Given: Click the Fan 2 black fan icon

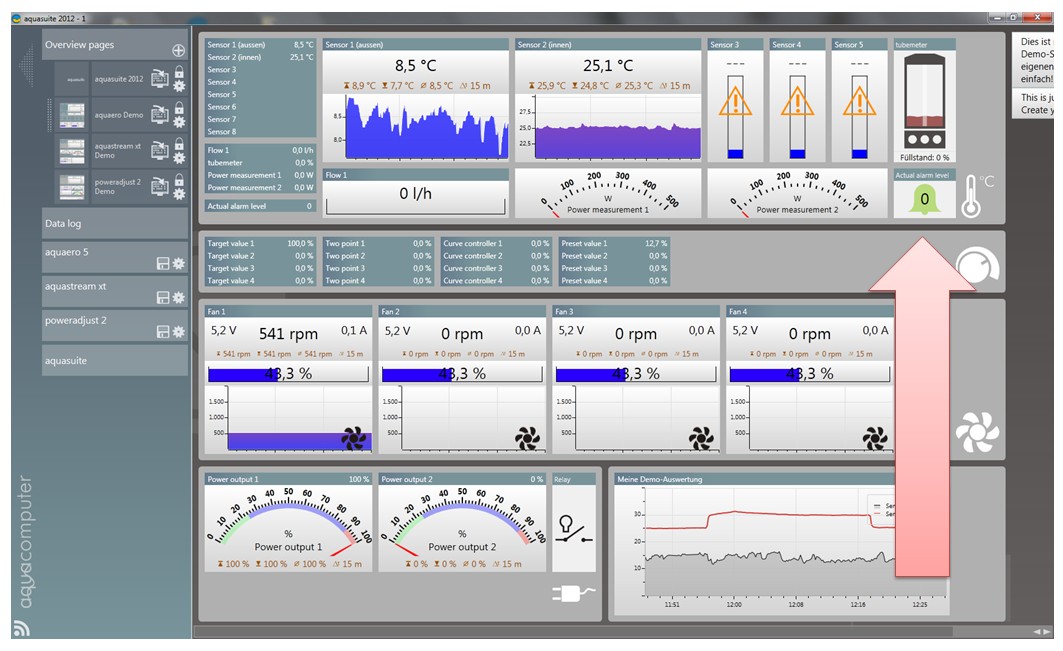Looking at the screenshot, I should coord(527,438).
